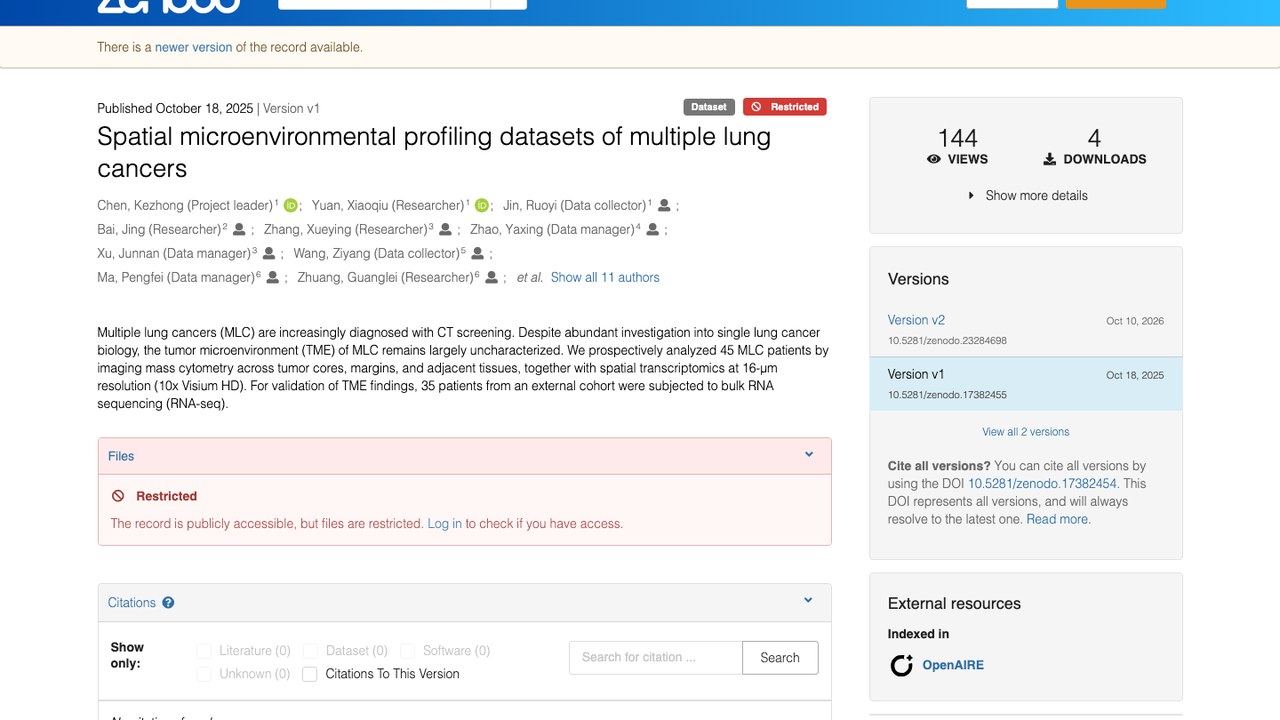
Task: Click person icon next to Bai, Jing
Action: tap(239, 229)
